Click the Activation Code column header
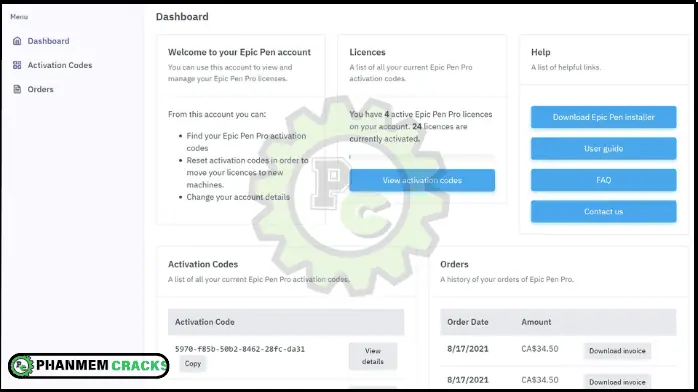 tap(204, 322)
